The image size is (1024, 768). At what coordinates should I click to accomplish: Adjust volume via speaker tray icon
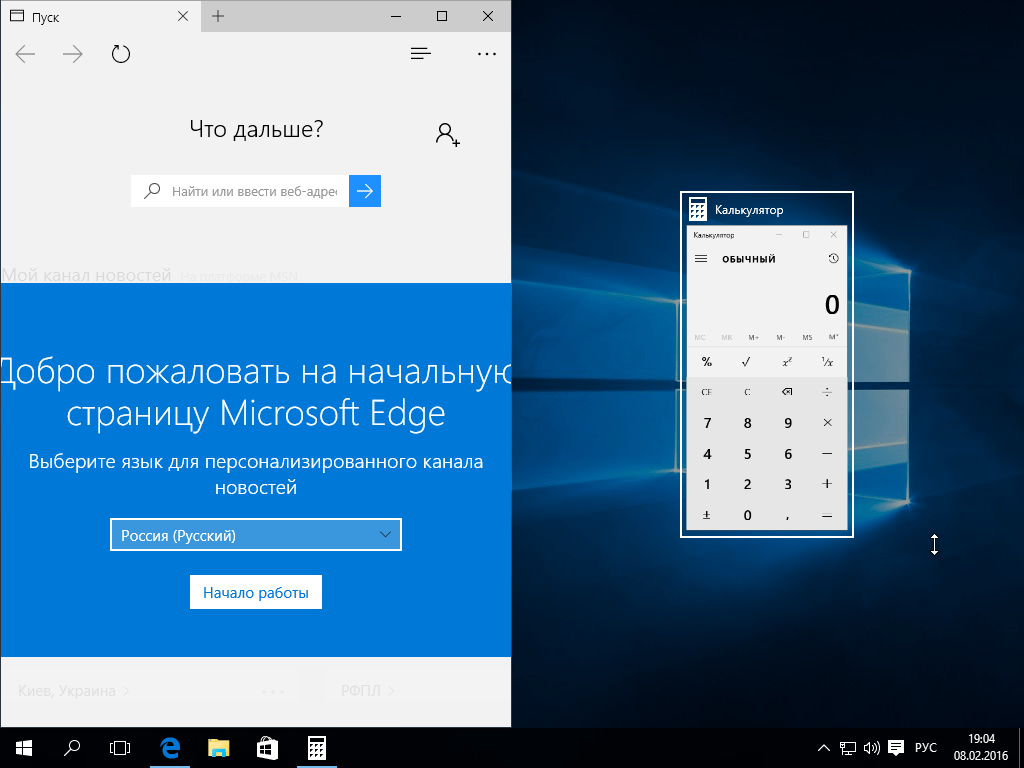pos(871,747)
